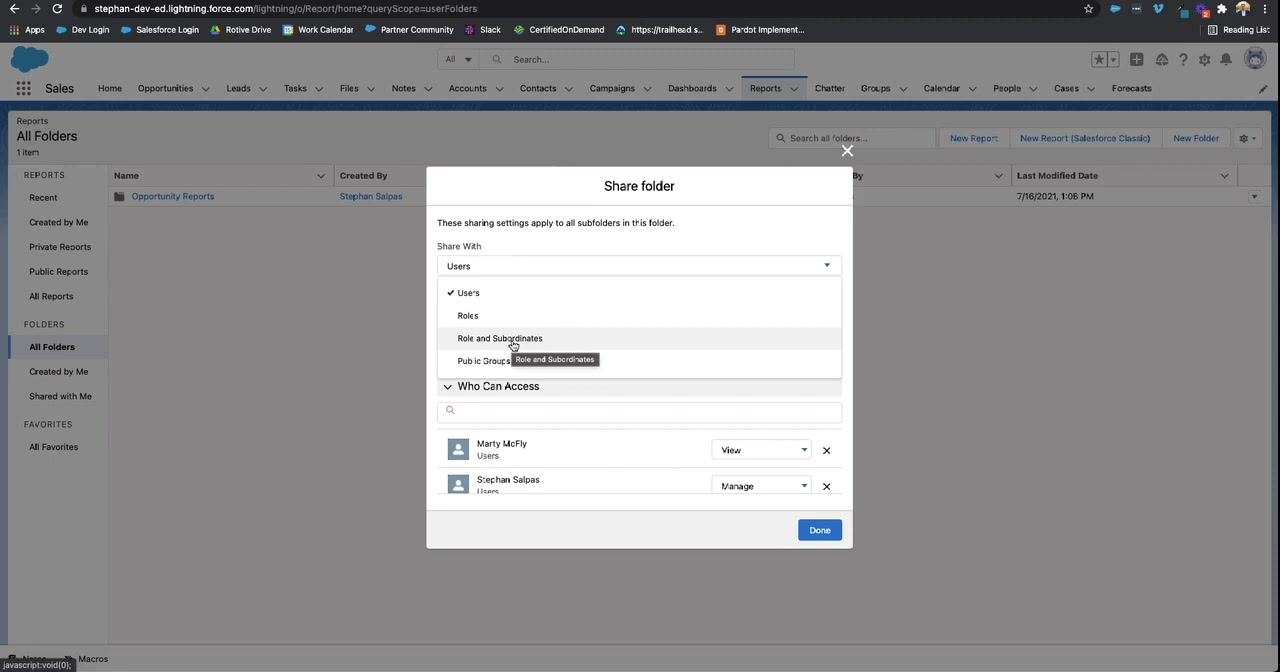Go to the Home tab
This screenshot has width=1280, height=672.
click(x=110, y=89)
